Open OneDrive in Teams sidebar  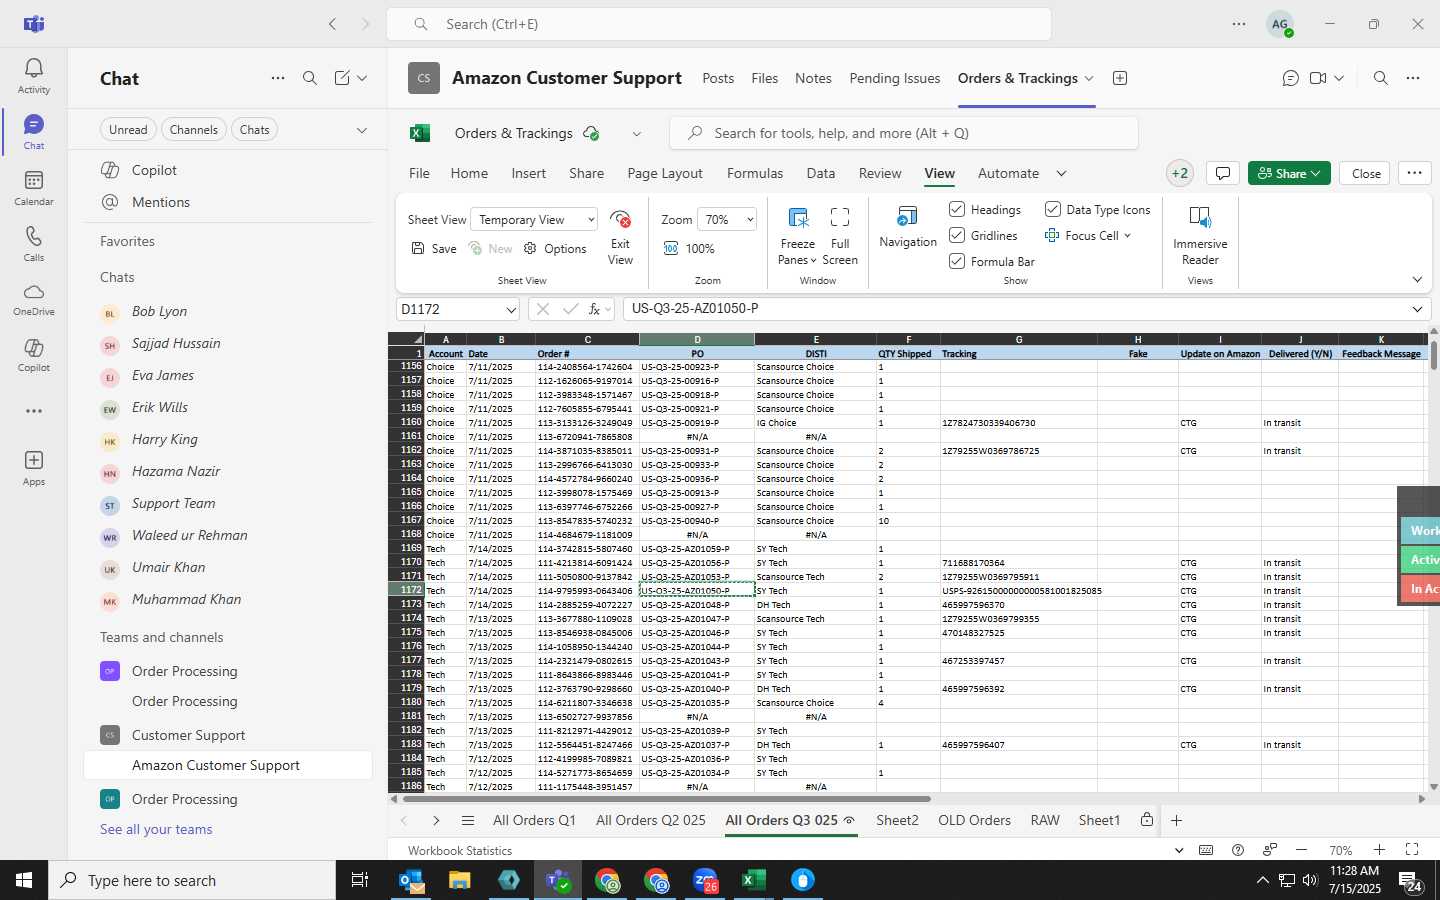tap(34, 299)
